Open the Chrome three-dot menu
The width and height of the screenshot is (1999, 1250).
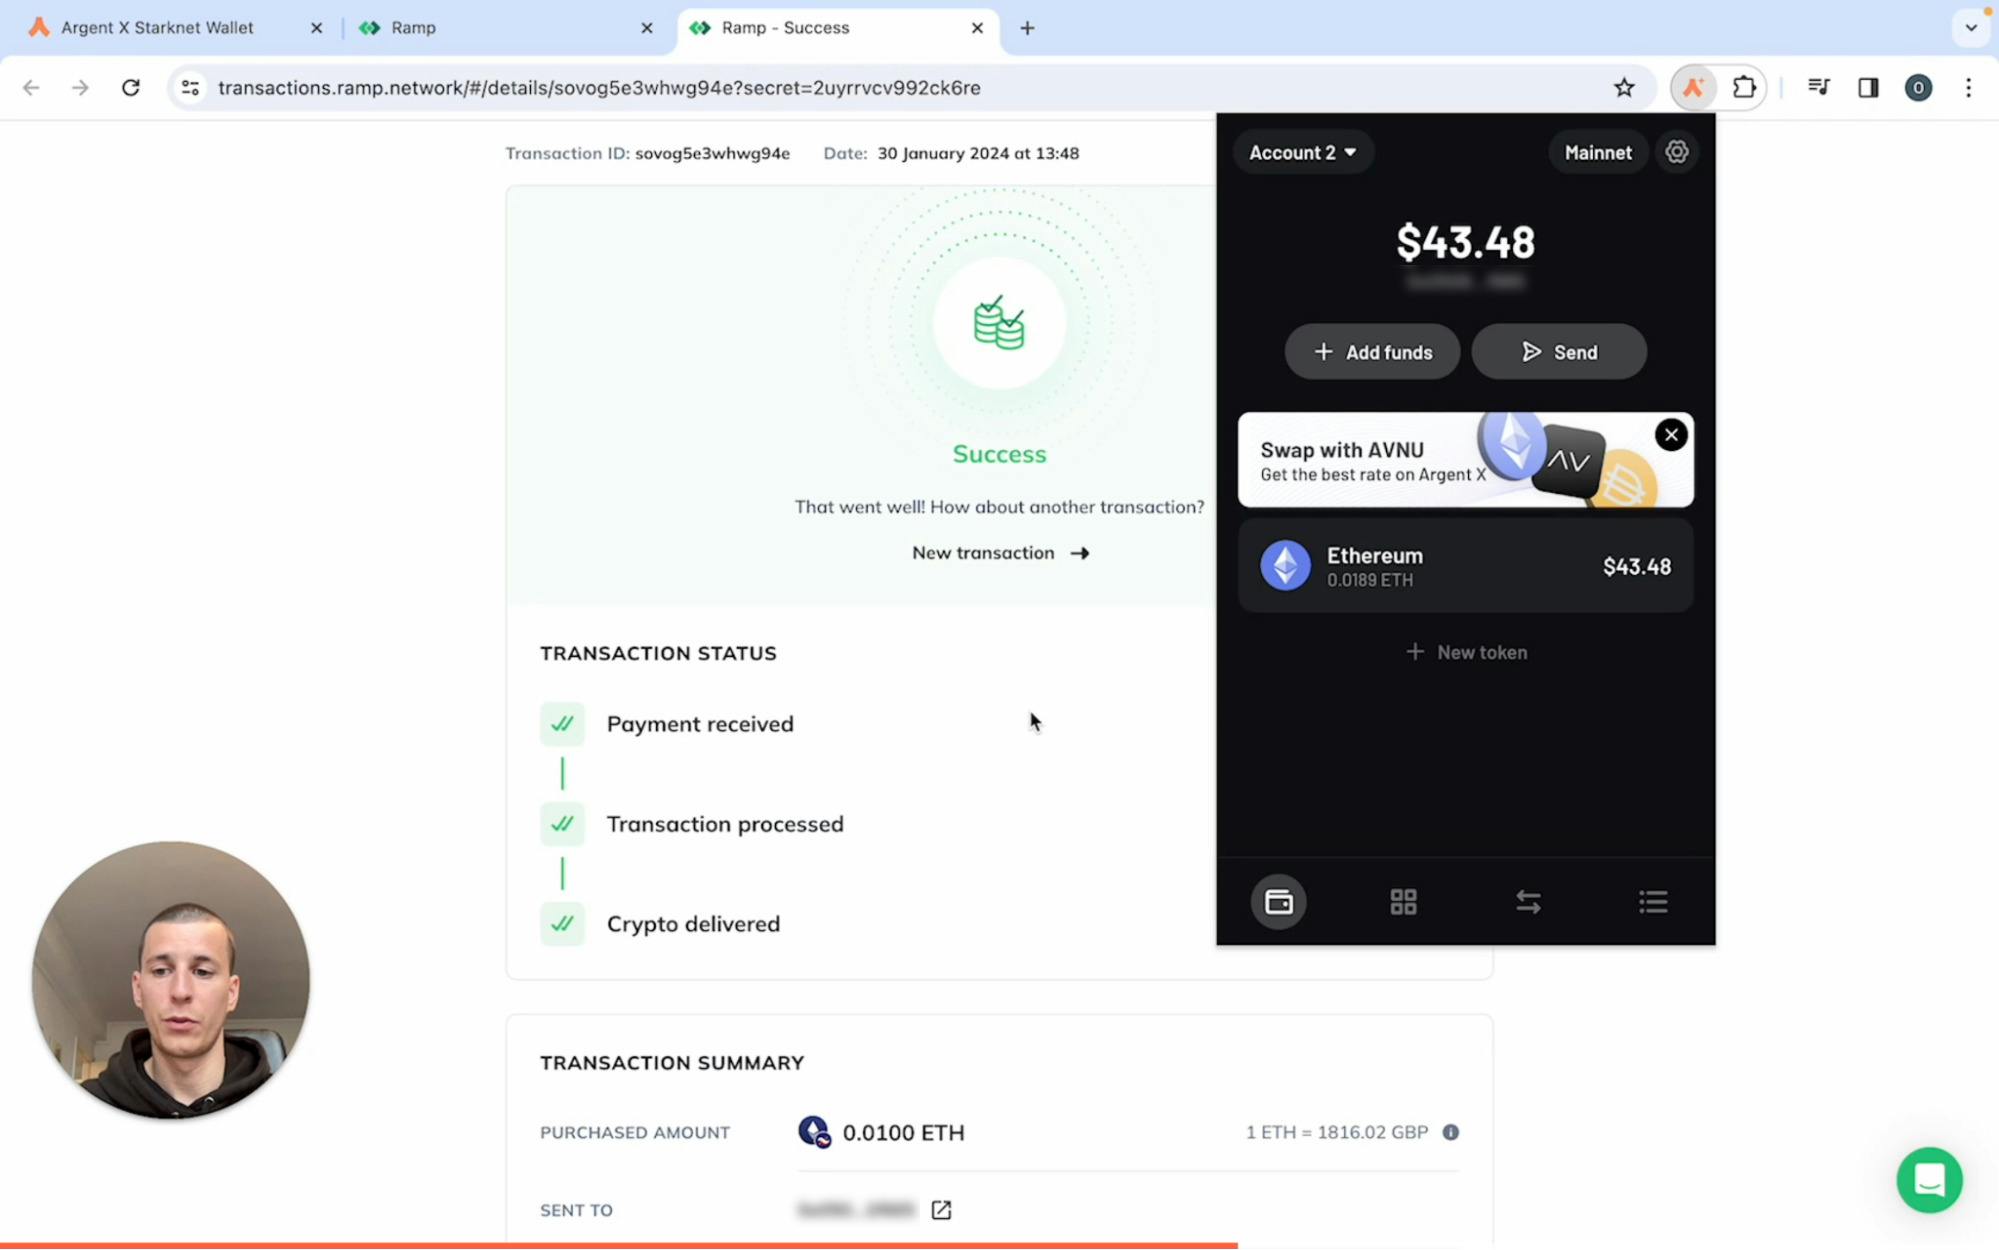1968,88
